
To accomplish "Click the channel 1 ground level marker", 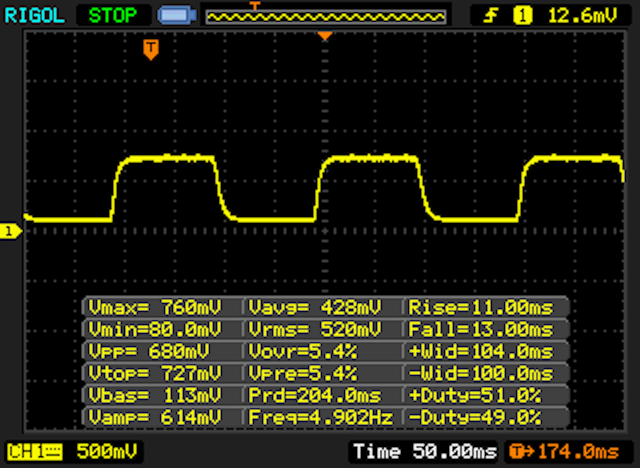I will [11, 231].
